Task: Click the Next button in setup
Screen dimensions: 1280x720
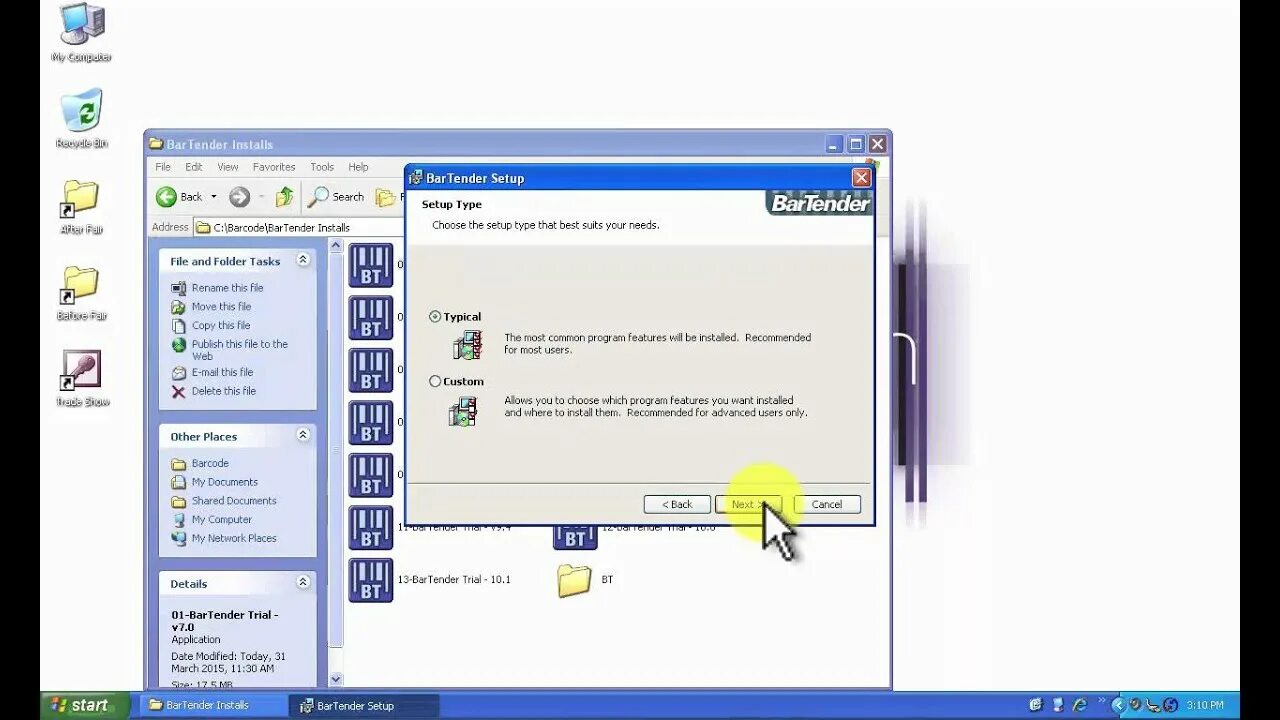Action: (x=748, y=504)
